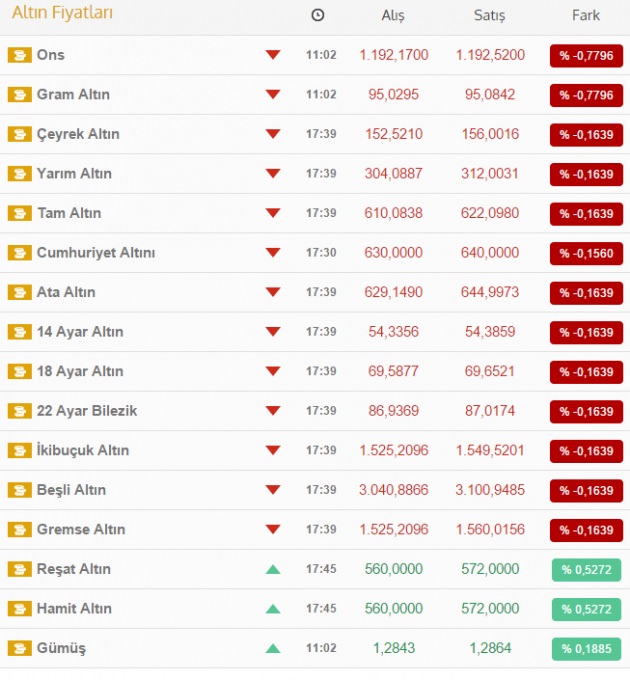Click the gold icon next to Gram Altın

(19, 95)
